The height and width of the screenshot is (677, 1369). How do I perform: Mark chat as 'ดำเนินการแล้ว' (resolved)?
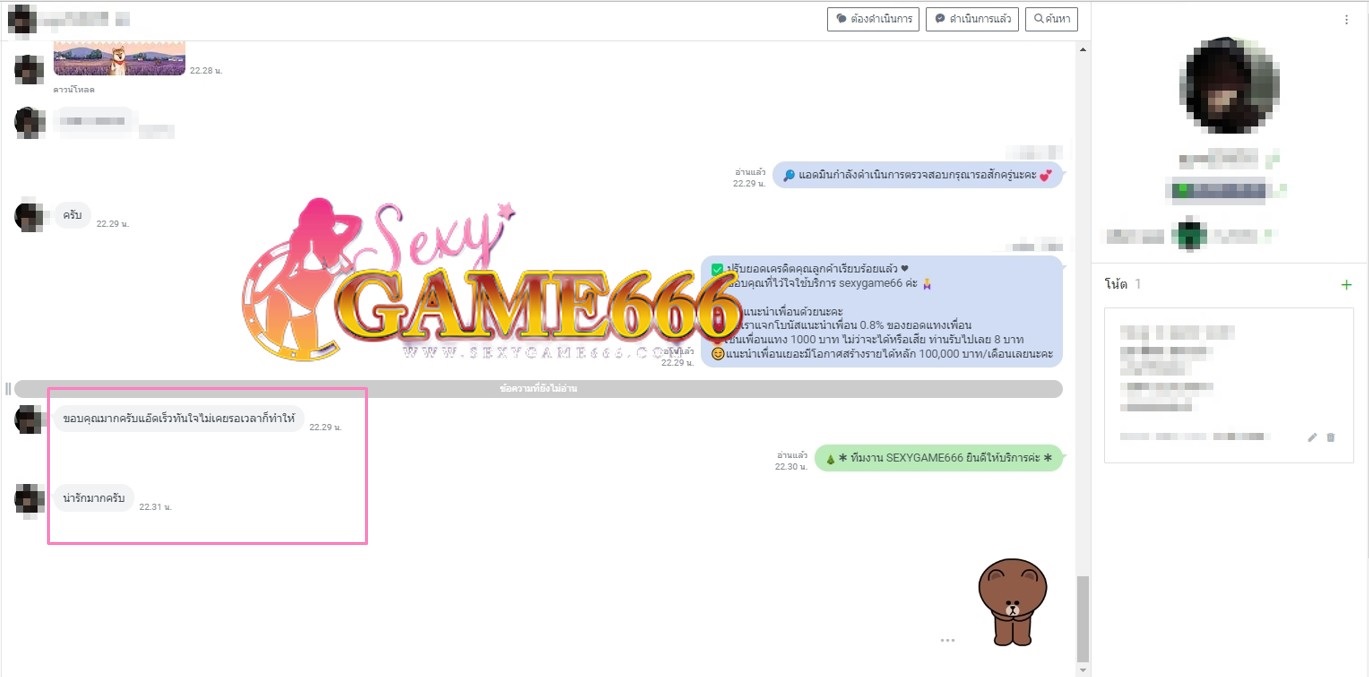pos(971,19)
